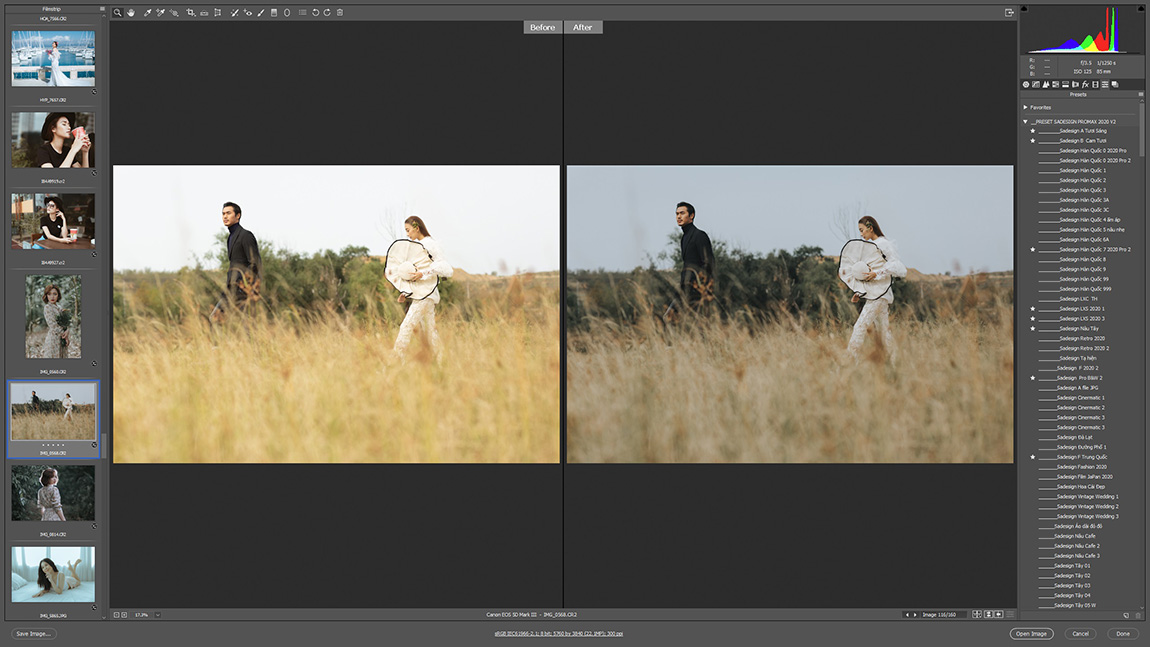Open the Tone Curve panel tab

1035,85
